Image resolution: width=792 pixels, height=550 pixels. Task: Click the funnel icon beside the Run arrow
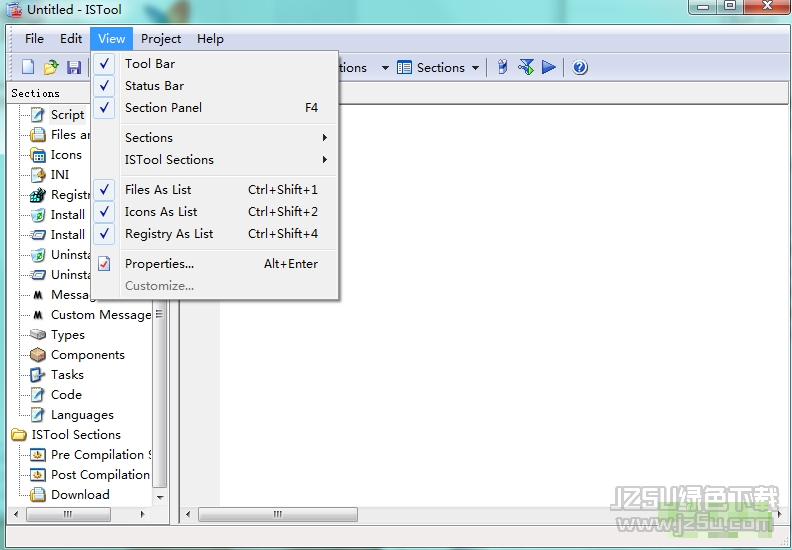point(526,67)
